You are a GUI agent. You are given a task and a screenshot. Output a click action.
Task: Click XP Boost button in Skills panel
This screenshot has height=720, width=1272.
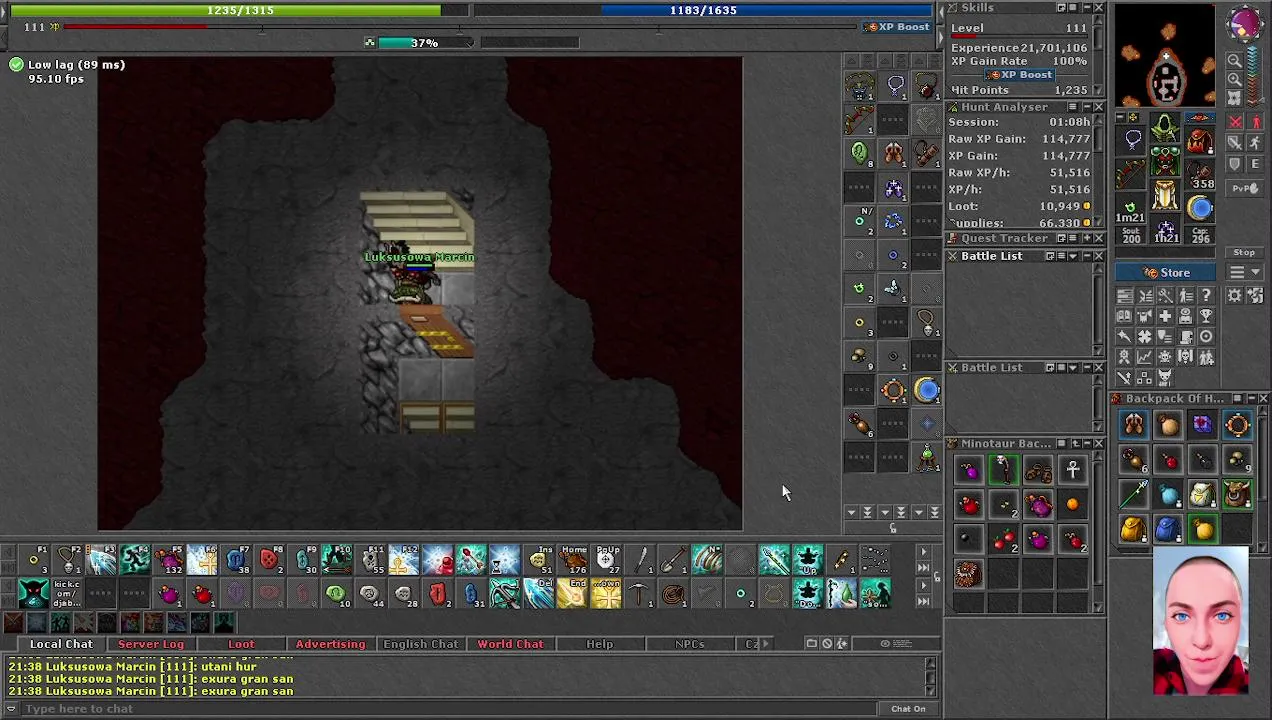point(1019,75)
